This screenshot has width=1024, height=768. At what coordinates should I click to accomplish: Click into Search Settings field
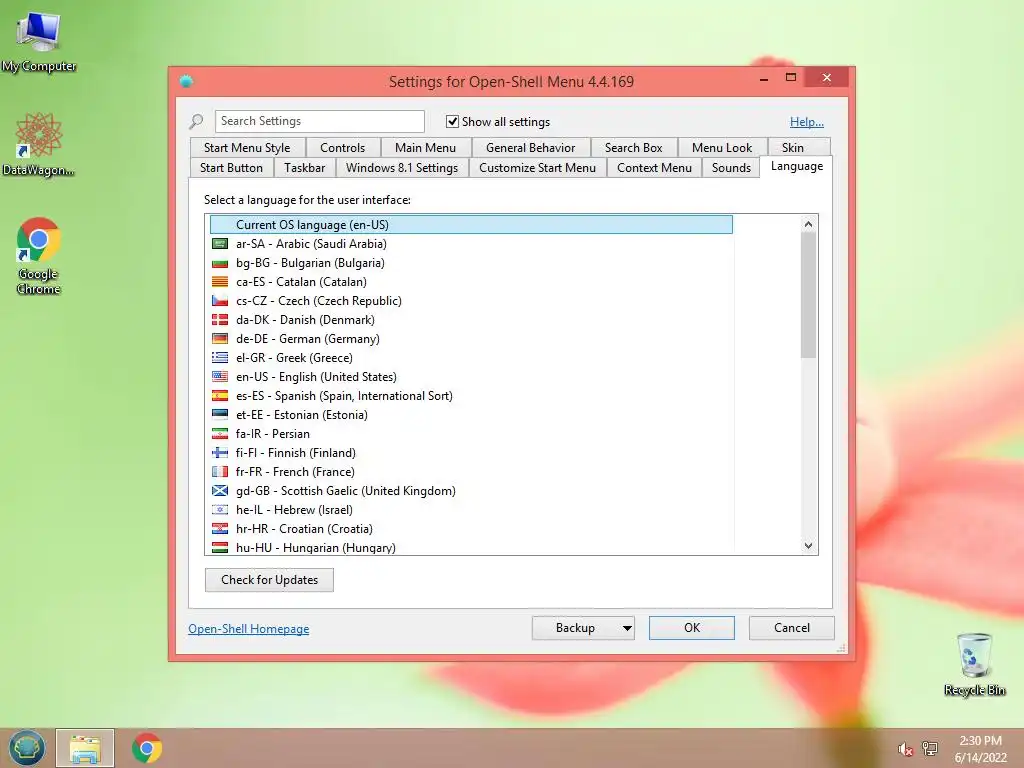pos(319,121)
